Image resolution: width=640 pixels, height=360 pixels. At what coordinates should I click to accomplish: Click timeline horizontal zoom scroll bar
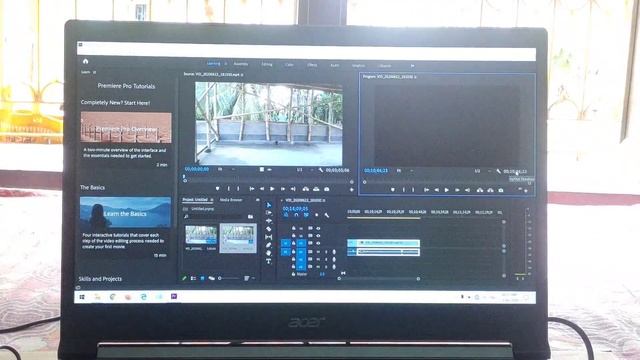(x=378, y=278)
